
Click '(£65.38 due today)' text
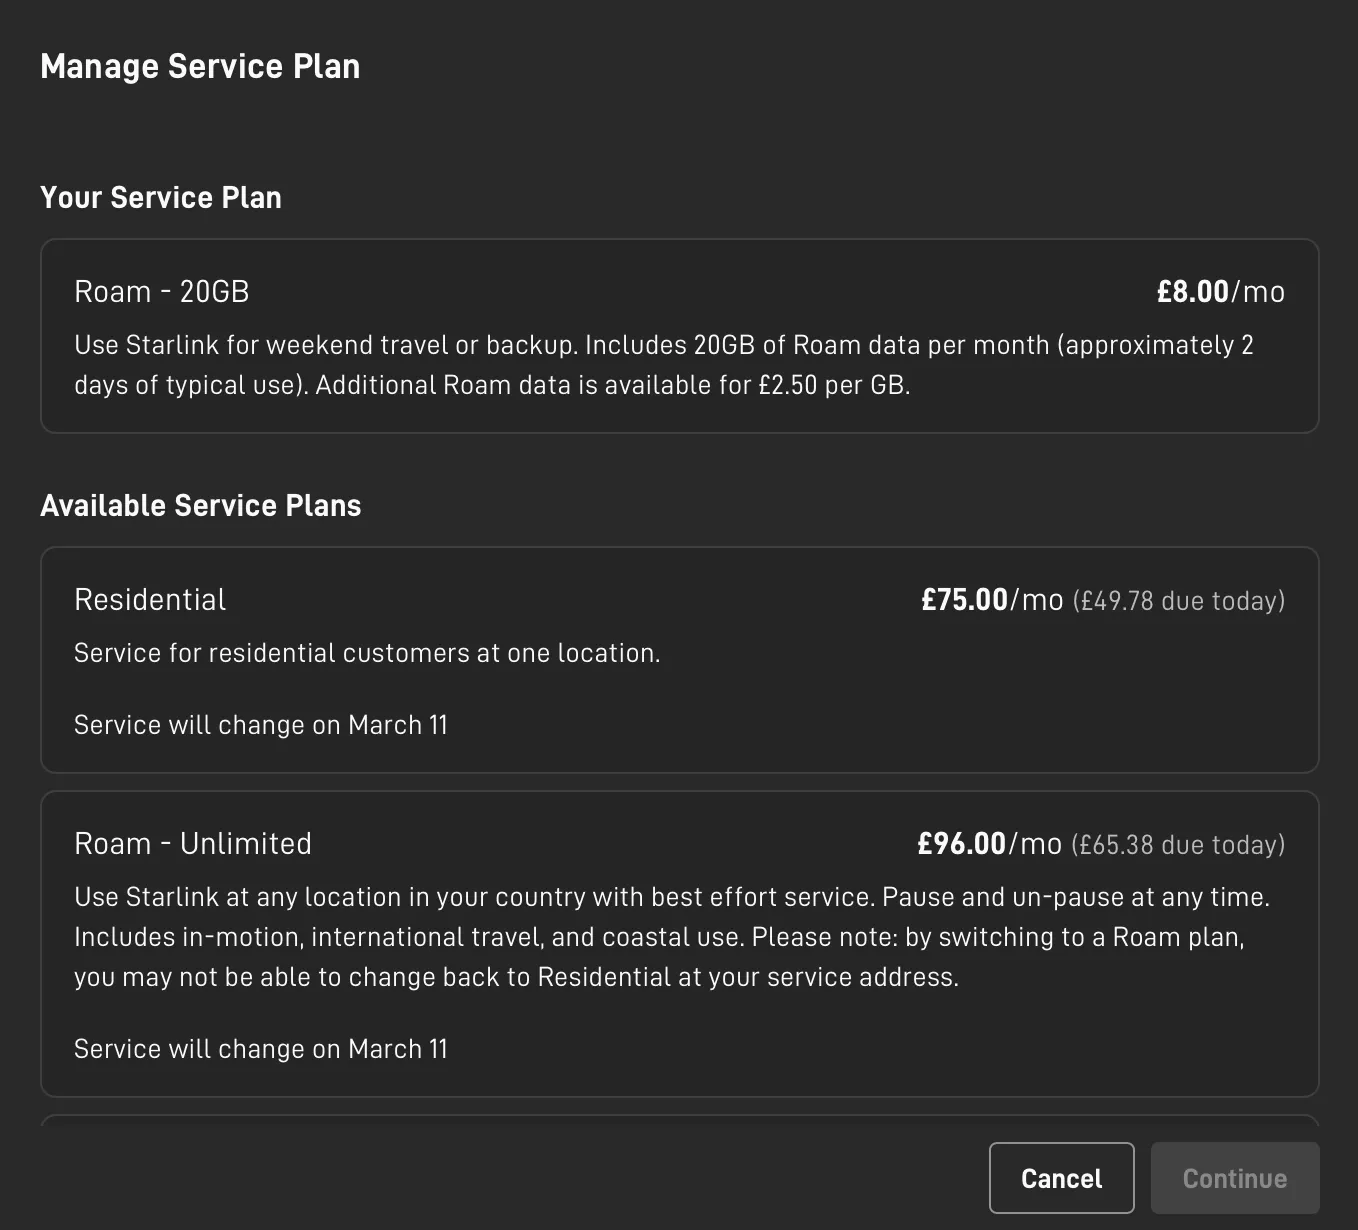(1178, 845)
